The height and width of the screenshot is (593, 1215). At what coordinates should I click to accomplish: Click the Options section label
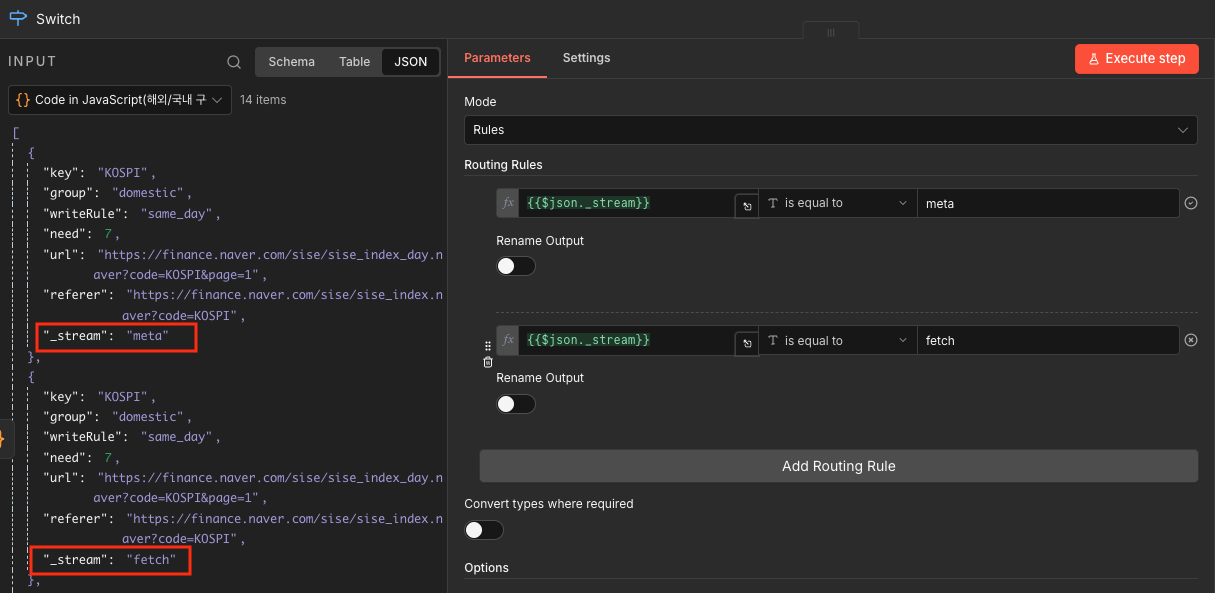pyautogui.click(x=486, y=568)
